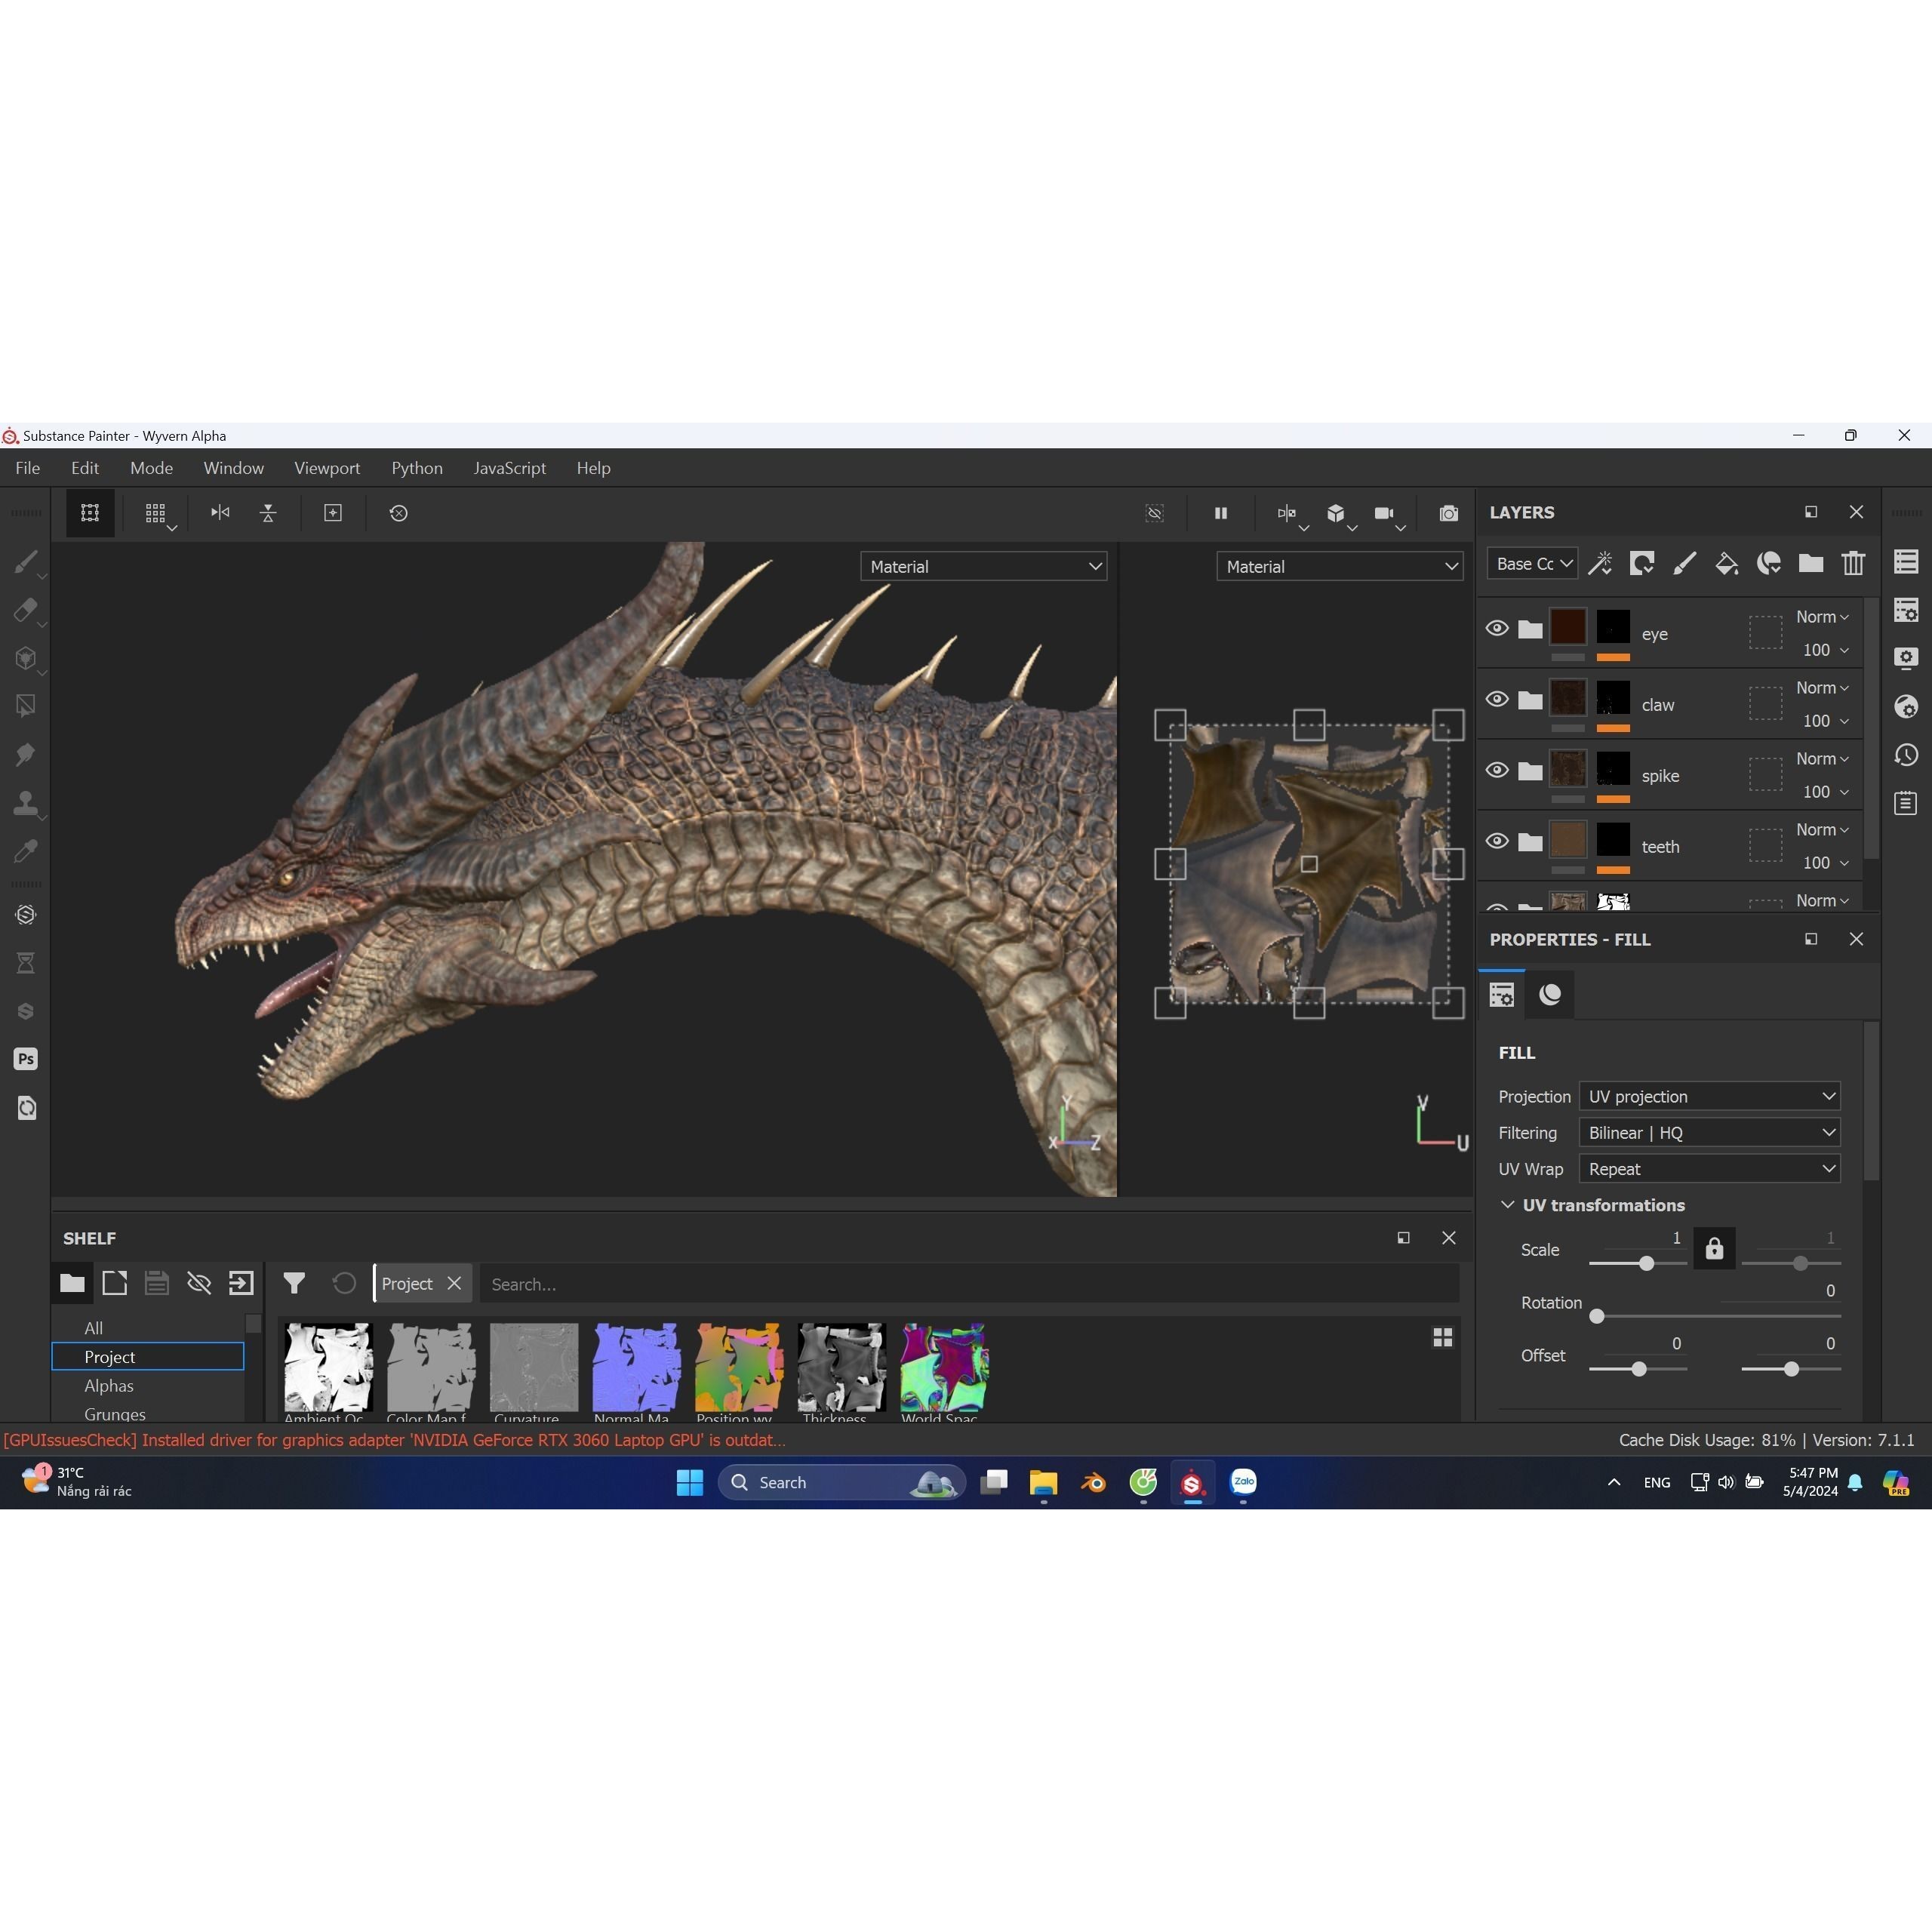
Task: Toggle the Scale lock ratio button
Action: [x=1714, y=1249]
